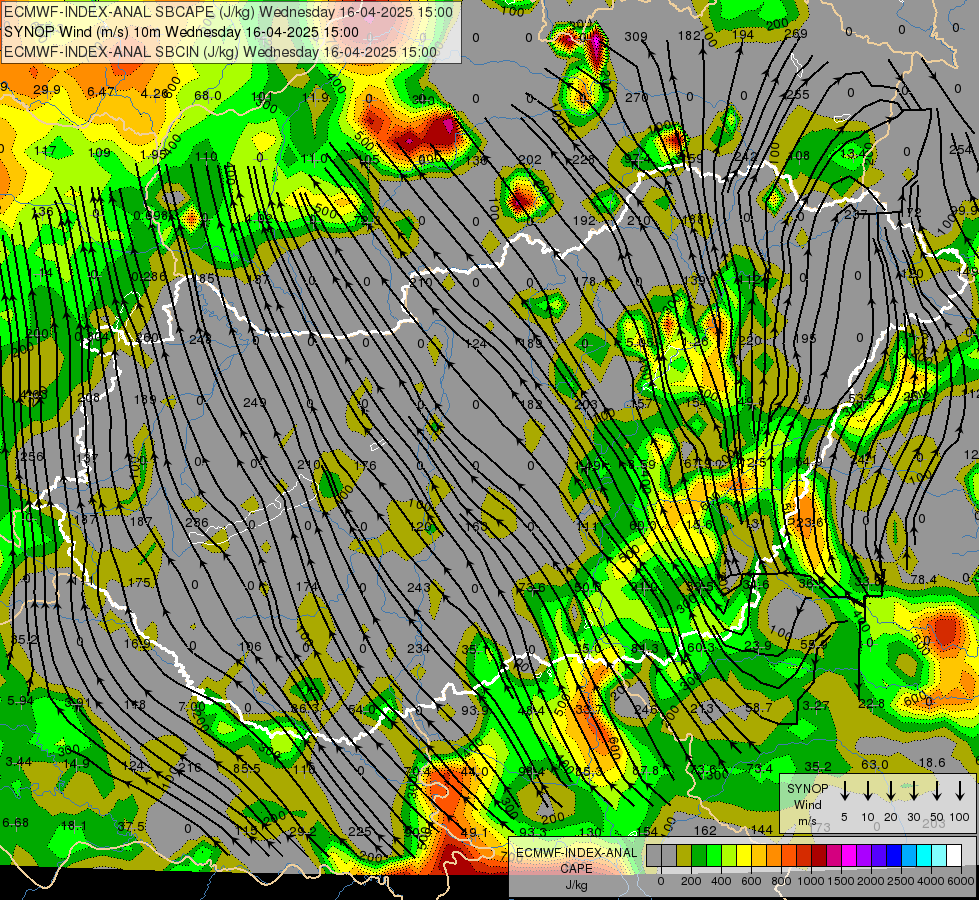Click the map value 117
979x900 pixels.
(45, 150)
